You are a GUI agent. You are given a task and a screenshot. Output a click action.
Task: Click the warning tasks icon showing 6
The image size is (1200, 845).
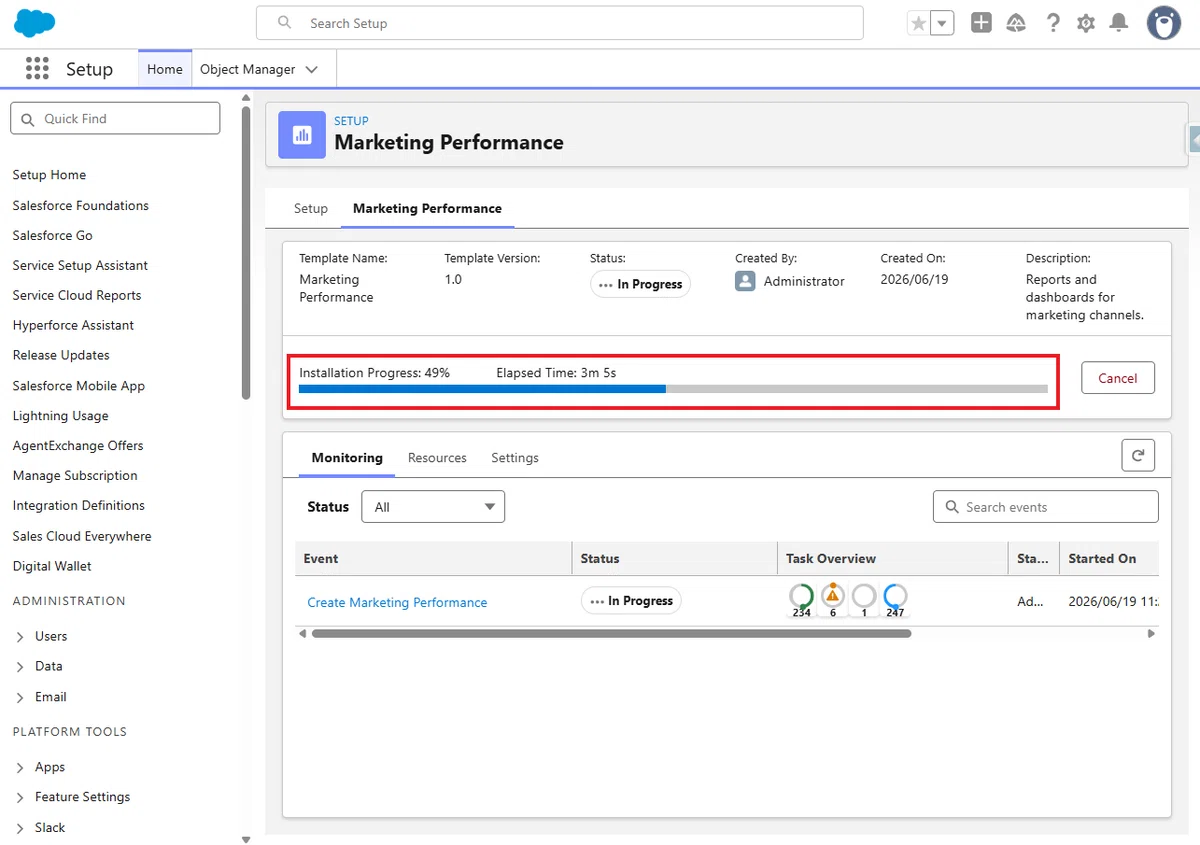point(833,598)
